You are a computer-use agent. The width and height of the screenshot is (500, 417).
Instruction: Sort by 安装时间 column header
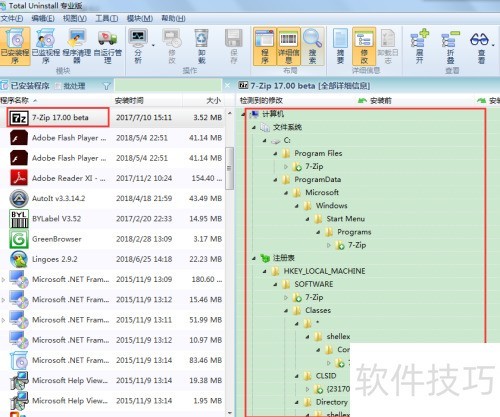(x=129, y=100)
